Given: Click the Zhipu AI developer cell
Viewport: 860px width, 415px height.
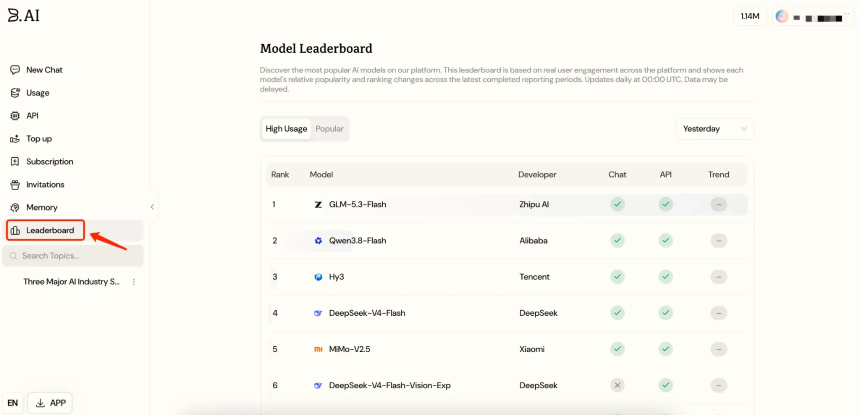Looking at the screenshot, I should coord(534,204).
